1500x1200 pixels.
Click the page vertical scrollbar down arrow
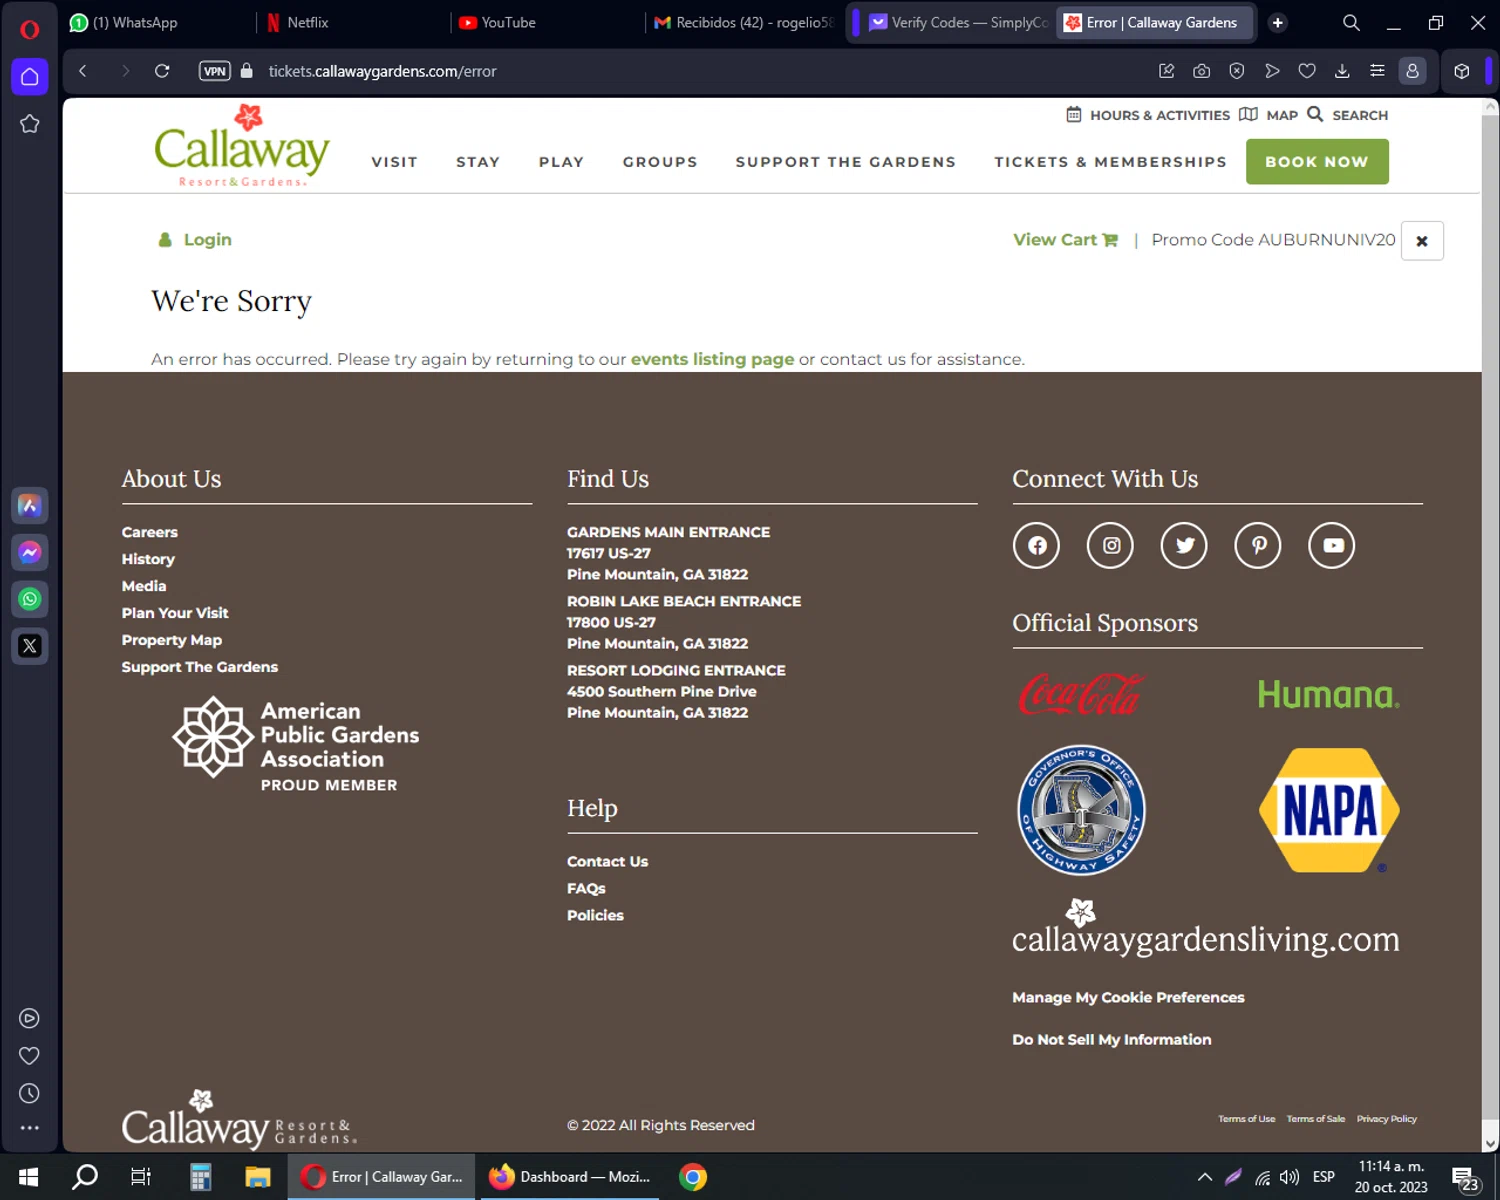(x=1490, y=1143)
